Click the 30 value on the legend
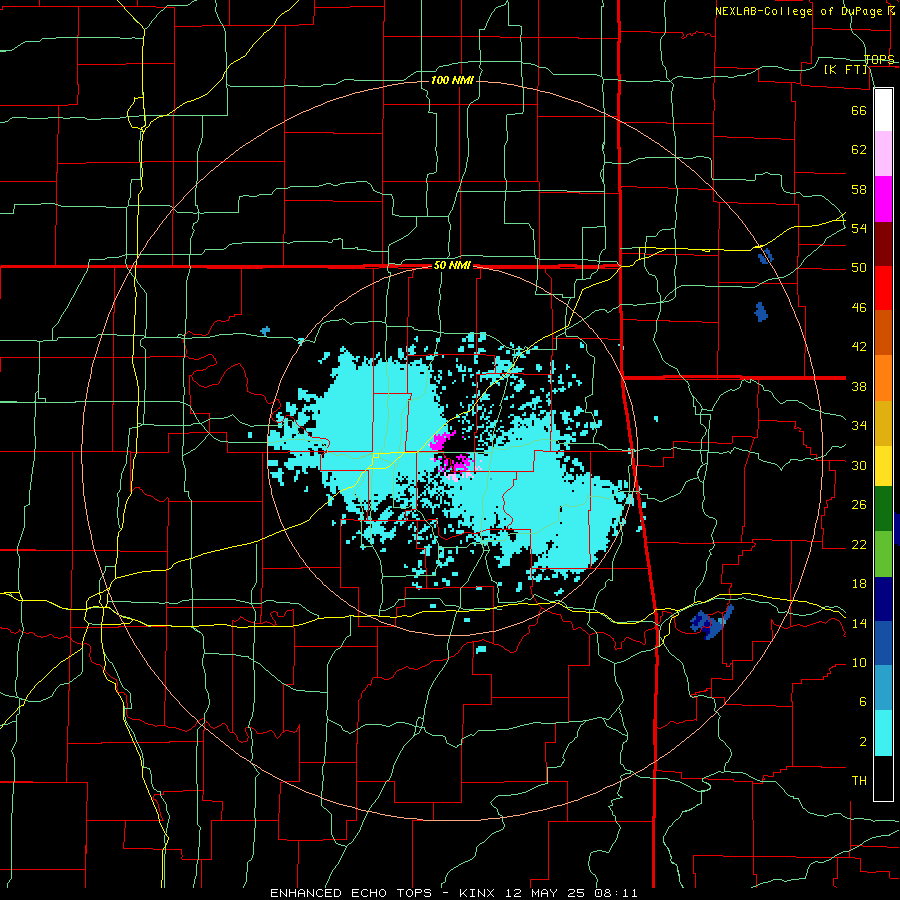 coord(859,465)
